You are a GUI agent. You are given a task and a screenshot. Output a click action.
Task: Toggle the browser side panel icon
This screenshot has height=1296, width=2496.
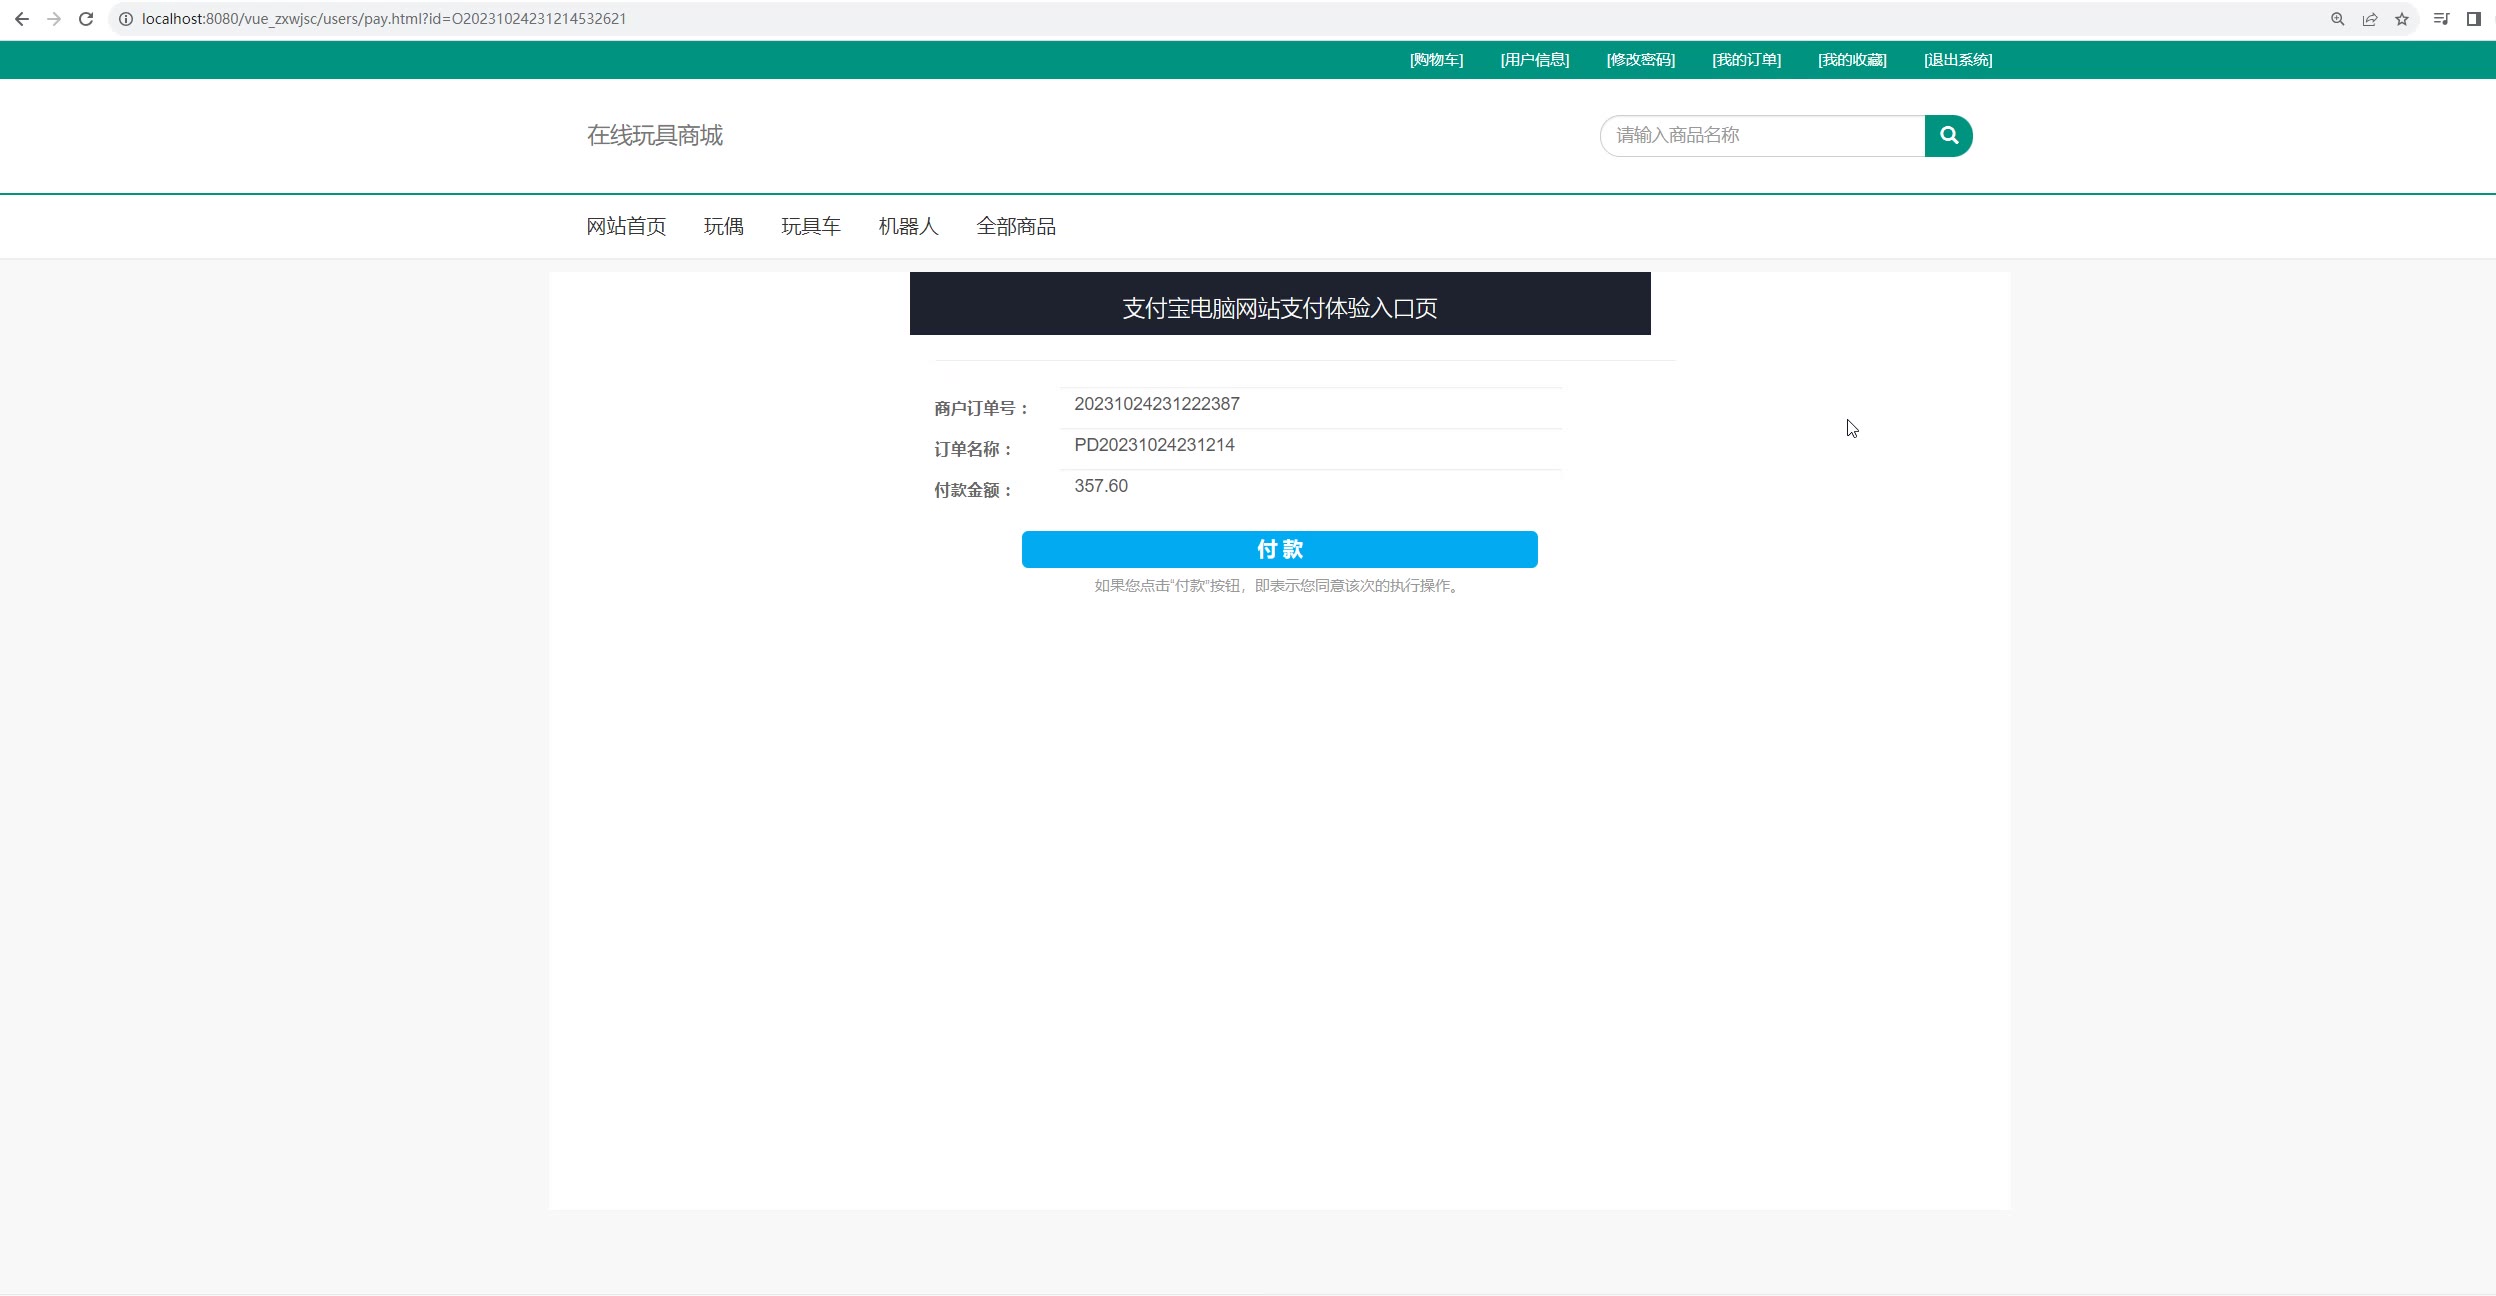pyautogui.click(x=2474, y=19)
